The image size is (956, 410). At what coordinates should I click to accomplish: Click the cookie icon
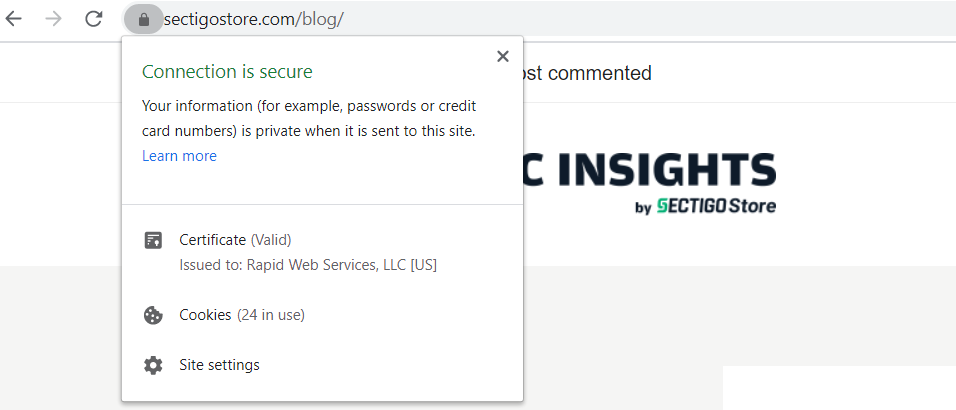coord(153,315)
